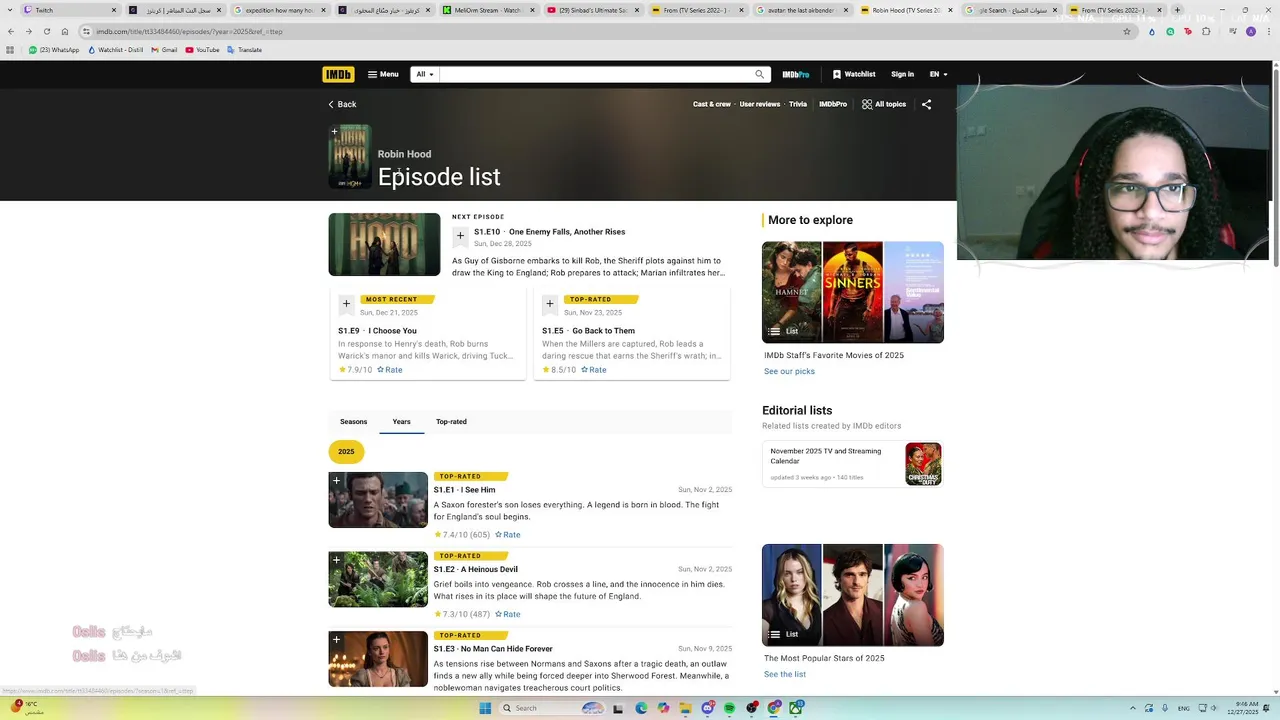Screen dimensions: 1280x720
Task: Go Back to the Robin Hood page
Action: point(342,104)
